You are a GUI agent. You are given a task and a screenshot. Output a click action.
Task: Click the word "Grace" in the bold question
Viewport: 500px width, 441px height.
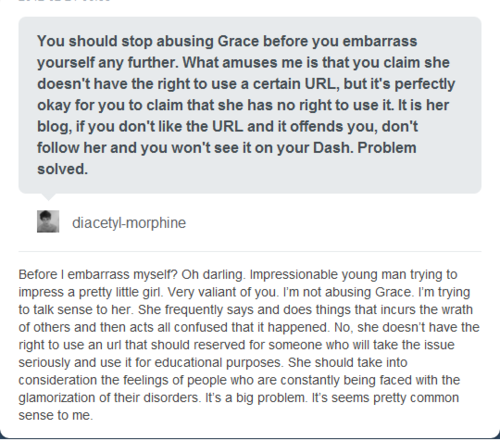click(x=238, y=41)
